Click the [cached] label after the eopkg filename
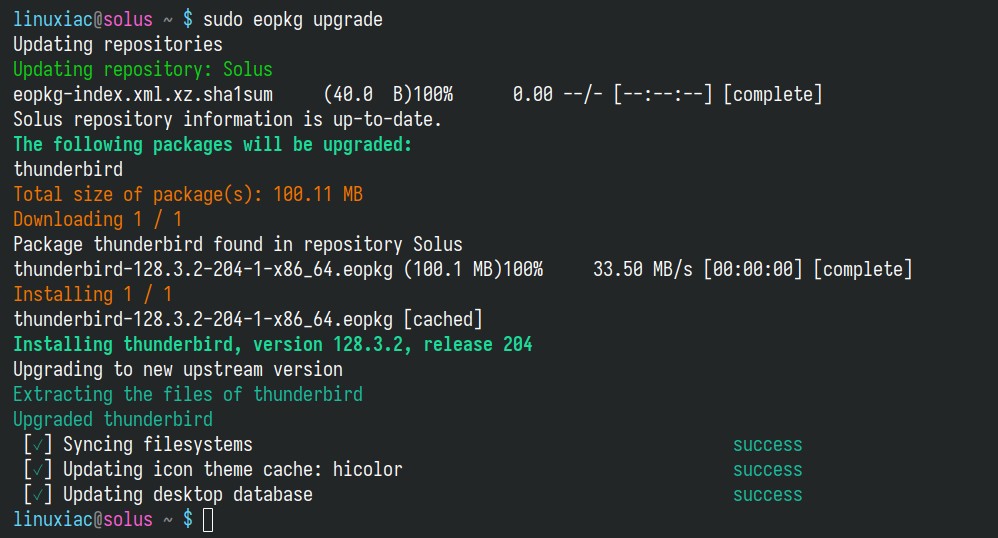Screen dimensions: 998x538 click(443, 319)
